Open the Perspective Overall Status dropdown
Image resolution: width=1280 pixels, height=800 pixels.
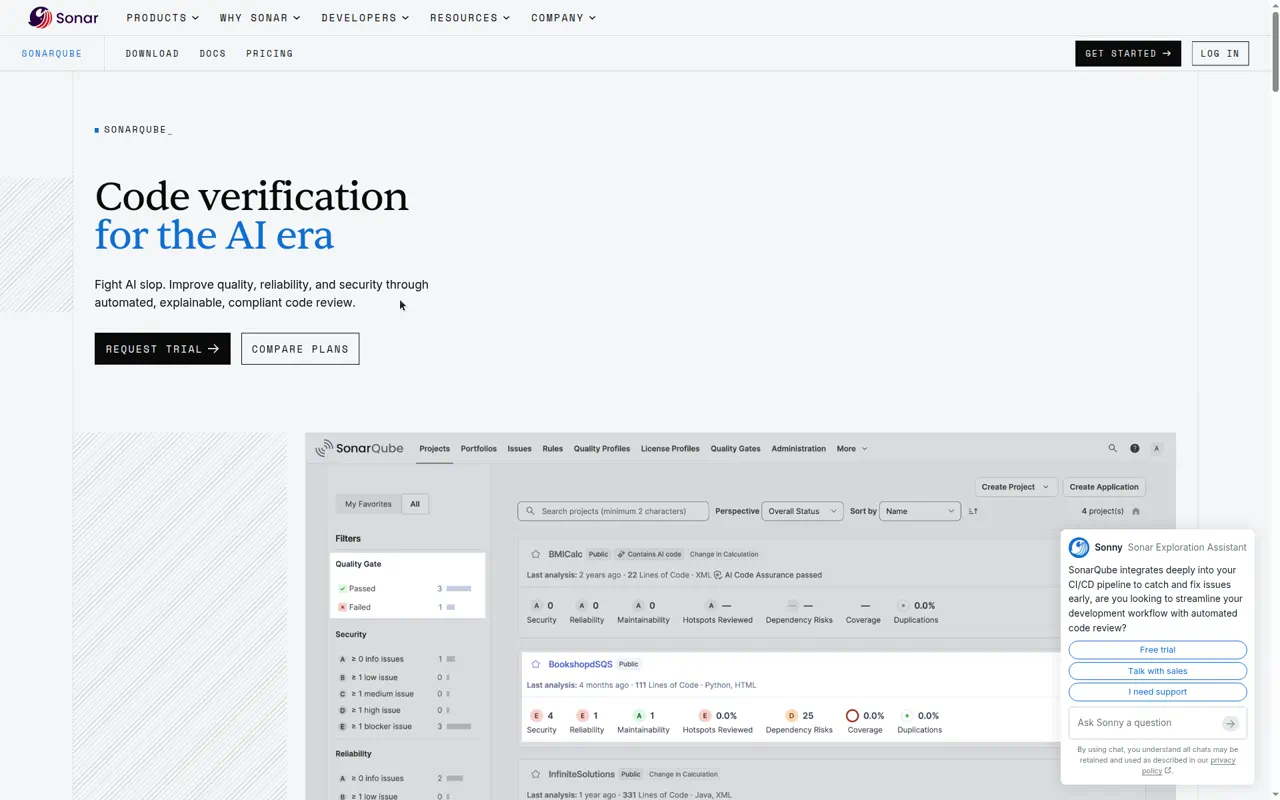pyautogui.click(x=802, y=511)
